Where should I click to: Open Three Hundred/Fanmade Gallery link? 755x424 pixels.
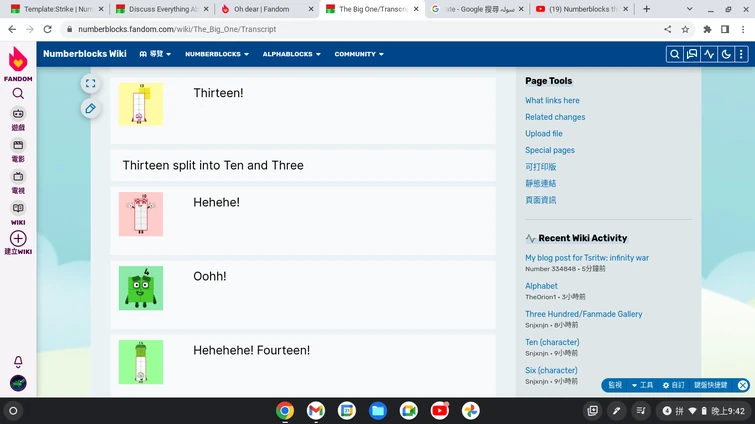(584, 314)
